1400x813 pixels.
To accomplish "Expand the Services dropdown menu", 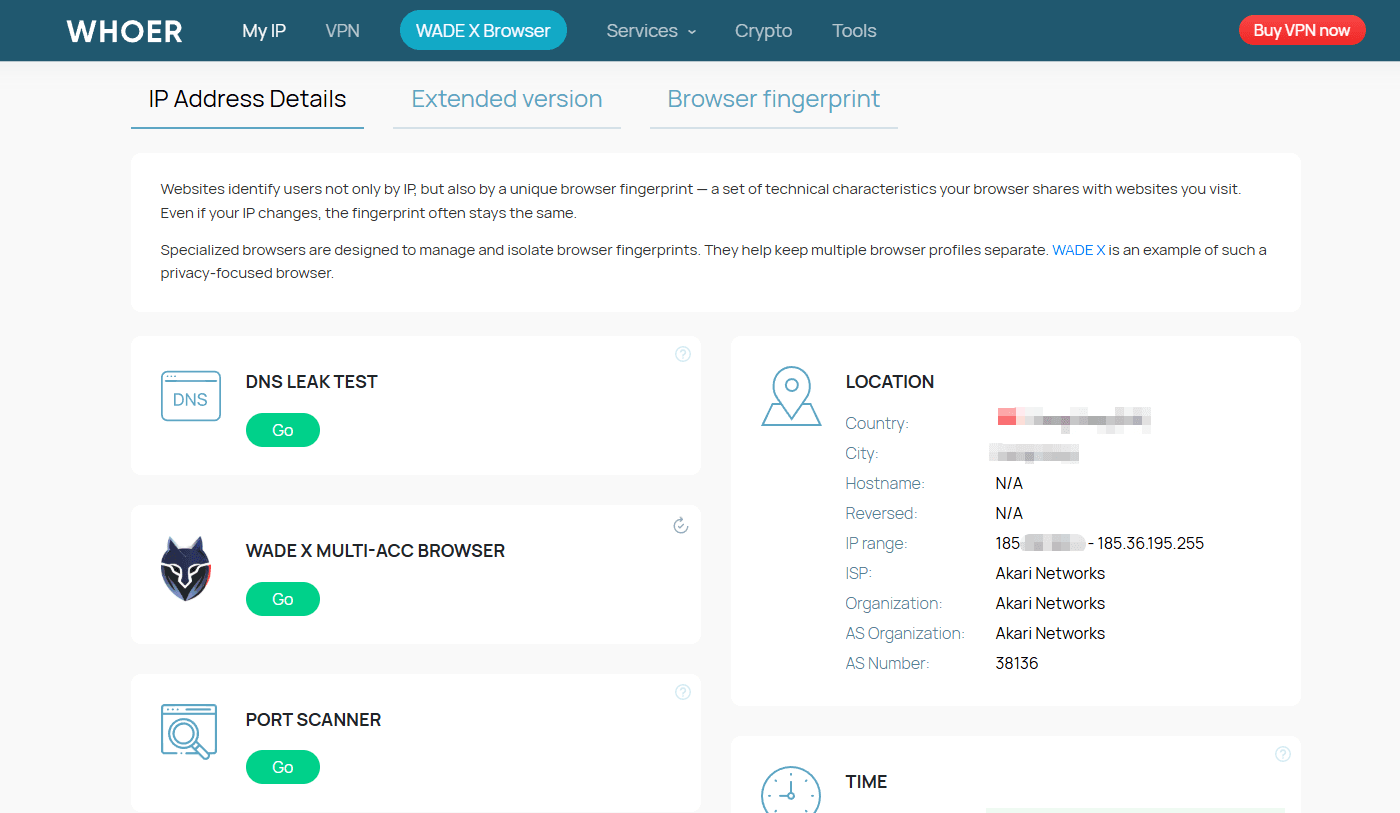I will click(651, 31).
